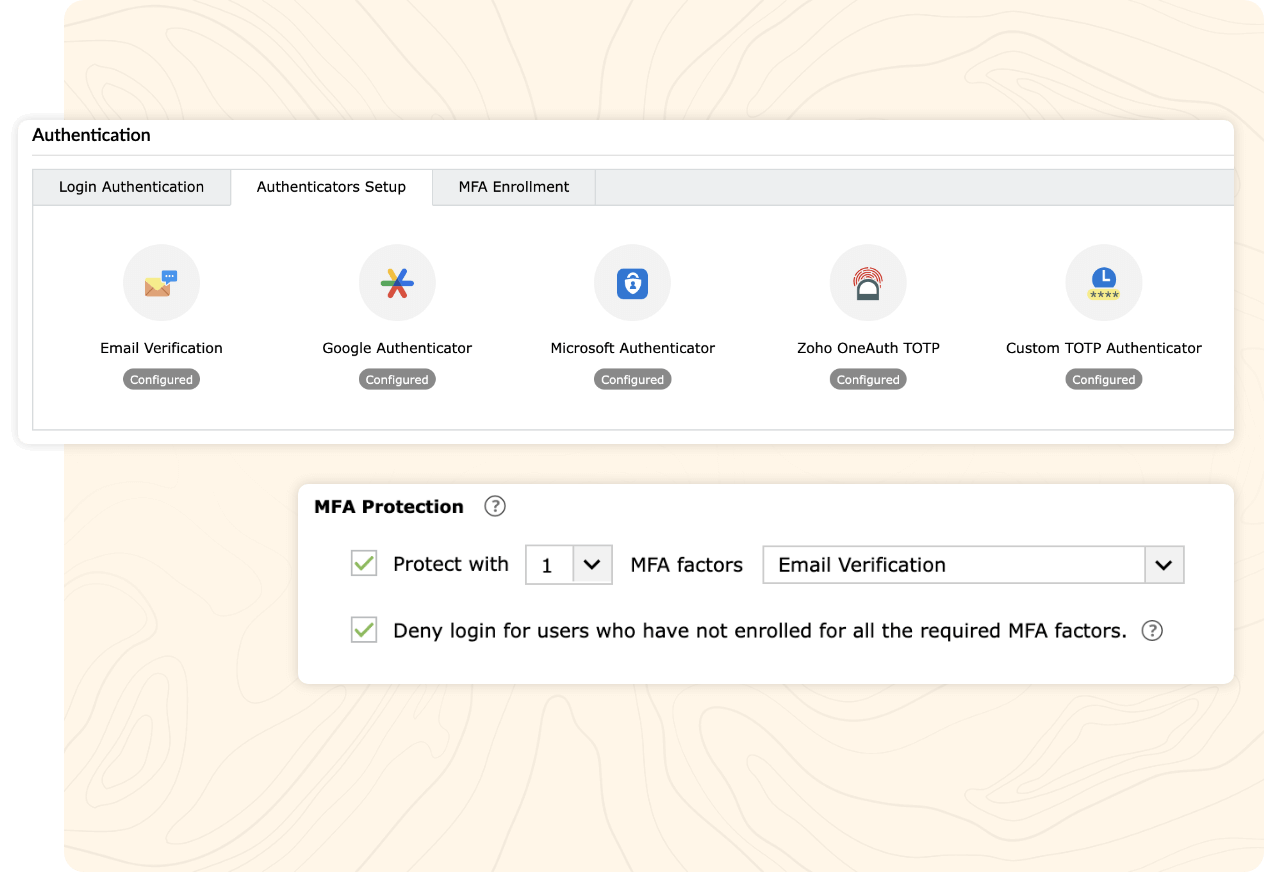This screenshot has height=872, width=1264.
Task: Click the Zoho OneAuth TOTP fingerprint icon
Action: [x=867, y=282]
